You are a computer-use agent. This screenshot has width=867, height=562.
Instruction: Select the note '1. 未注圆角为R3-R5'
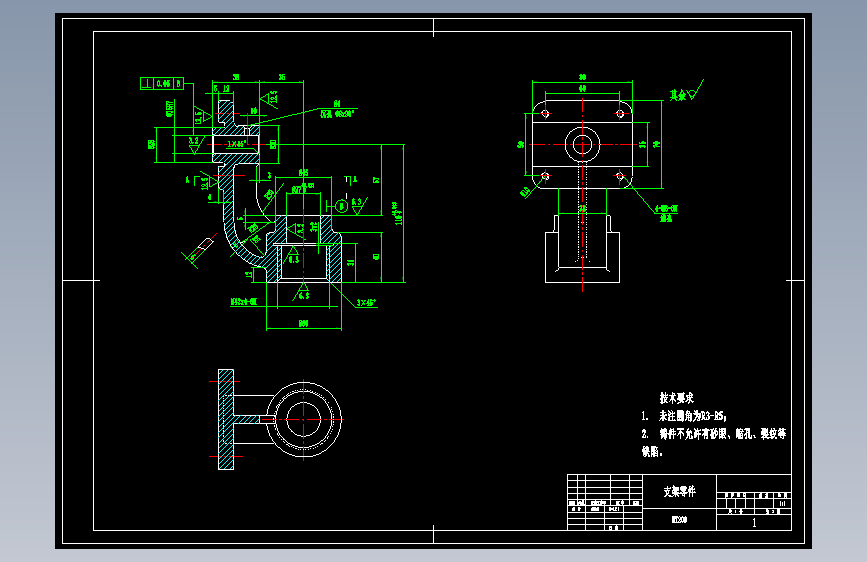[684, 415]
